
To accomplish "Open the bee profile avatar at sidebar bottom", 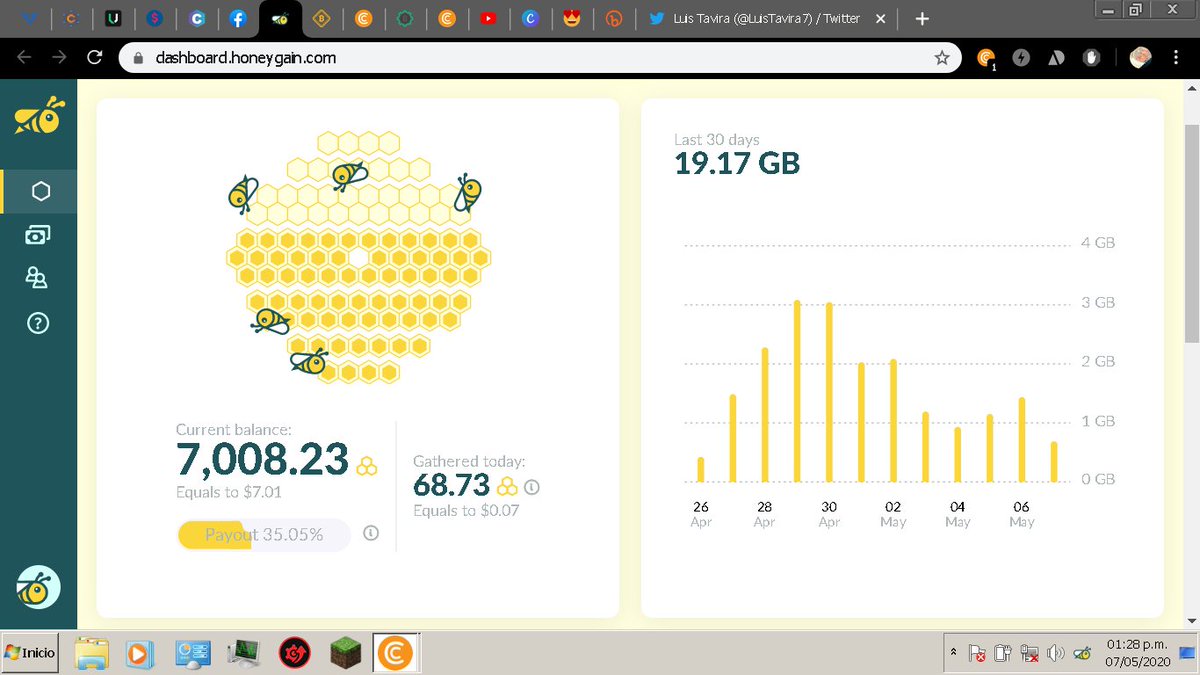I will click(39, 588).
